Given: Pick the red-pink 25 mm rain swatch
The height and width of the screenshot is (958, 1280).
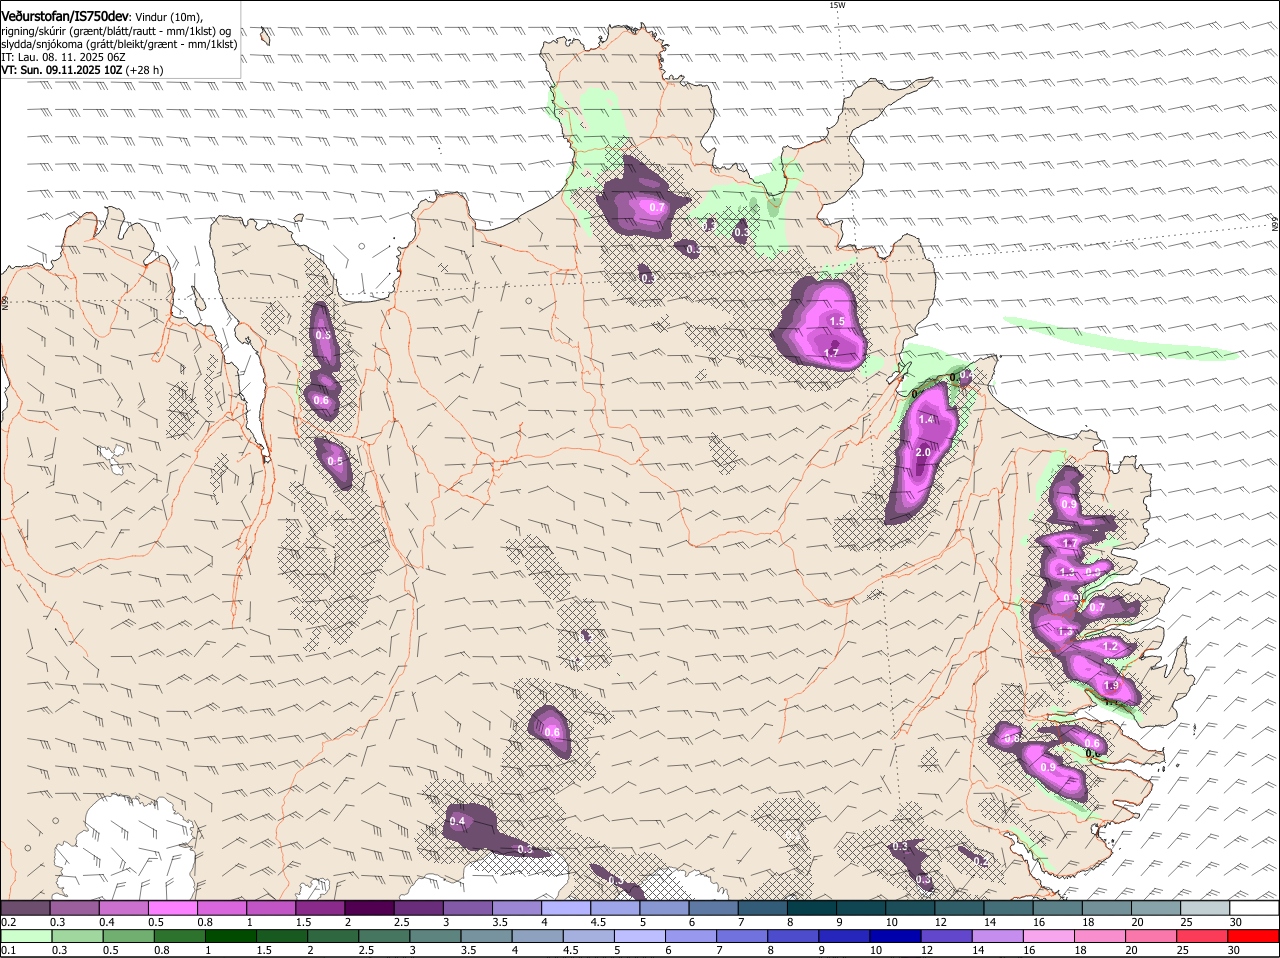Looking at the screenshot, I should tap(1202, 937).
